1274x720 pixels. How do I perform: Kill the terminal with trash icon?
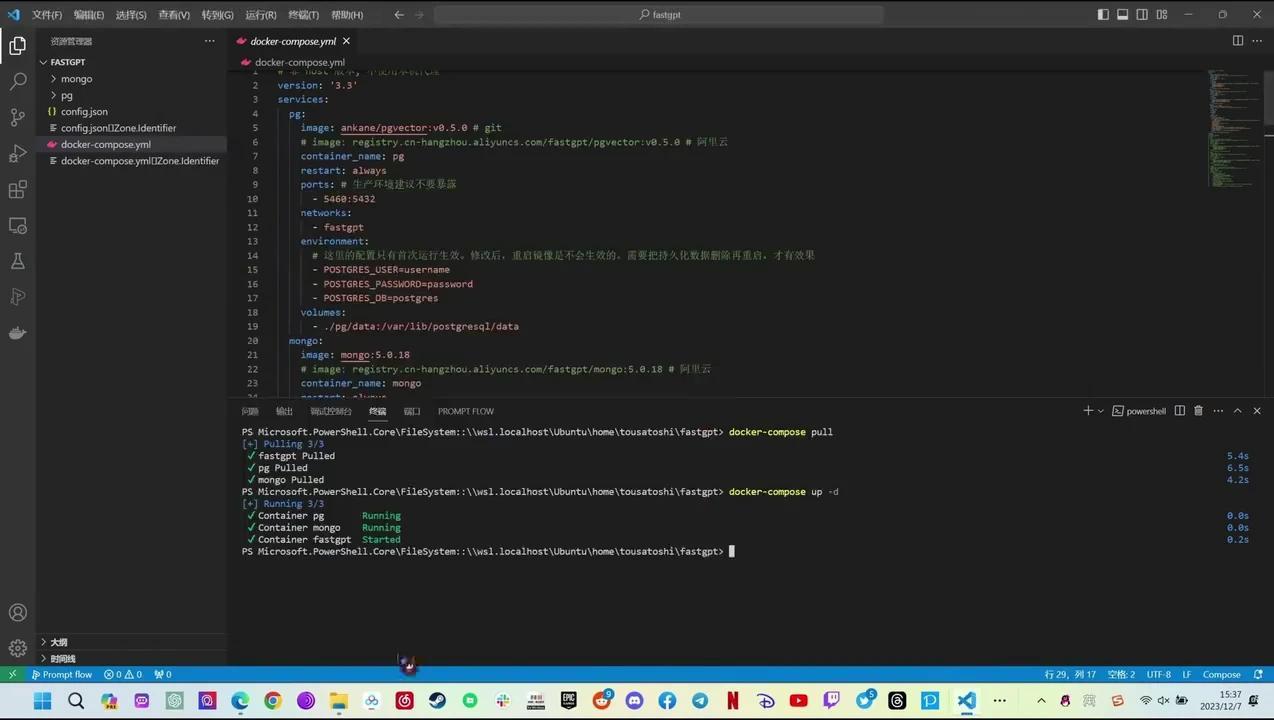pos(1198,411)
